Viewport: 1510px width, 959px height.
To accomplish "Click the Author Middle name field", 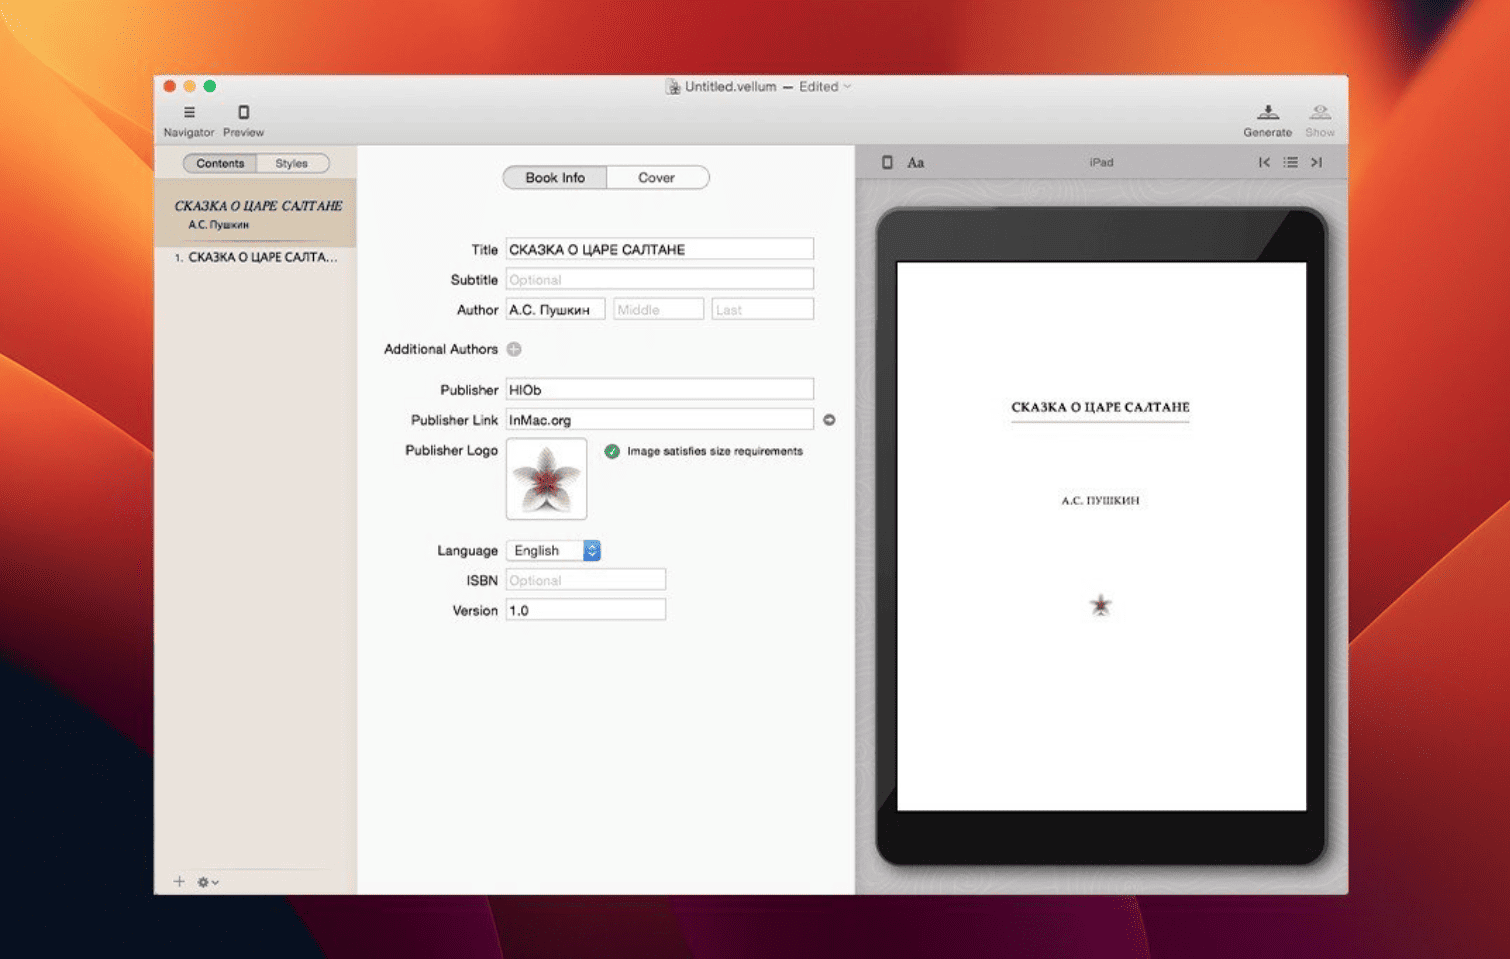I will pos(658,309).
